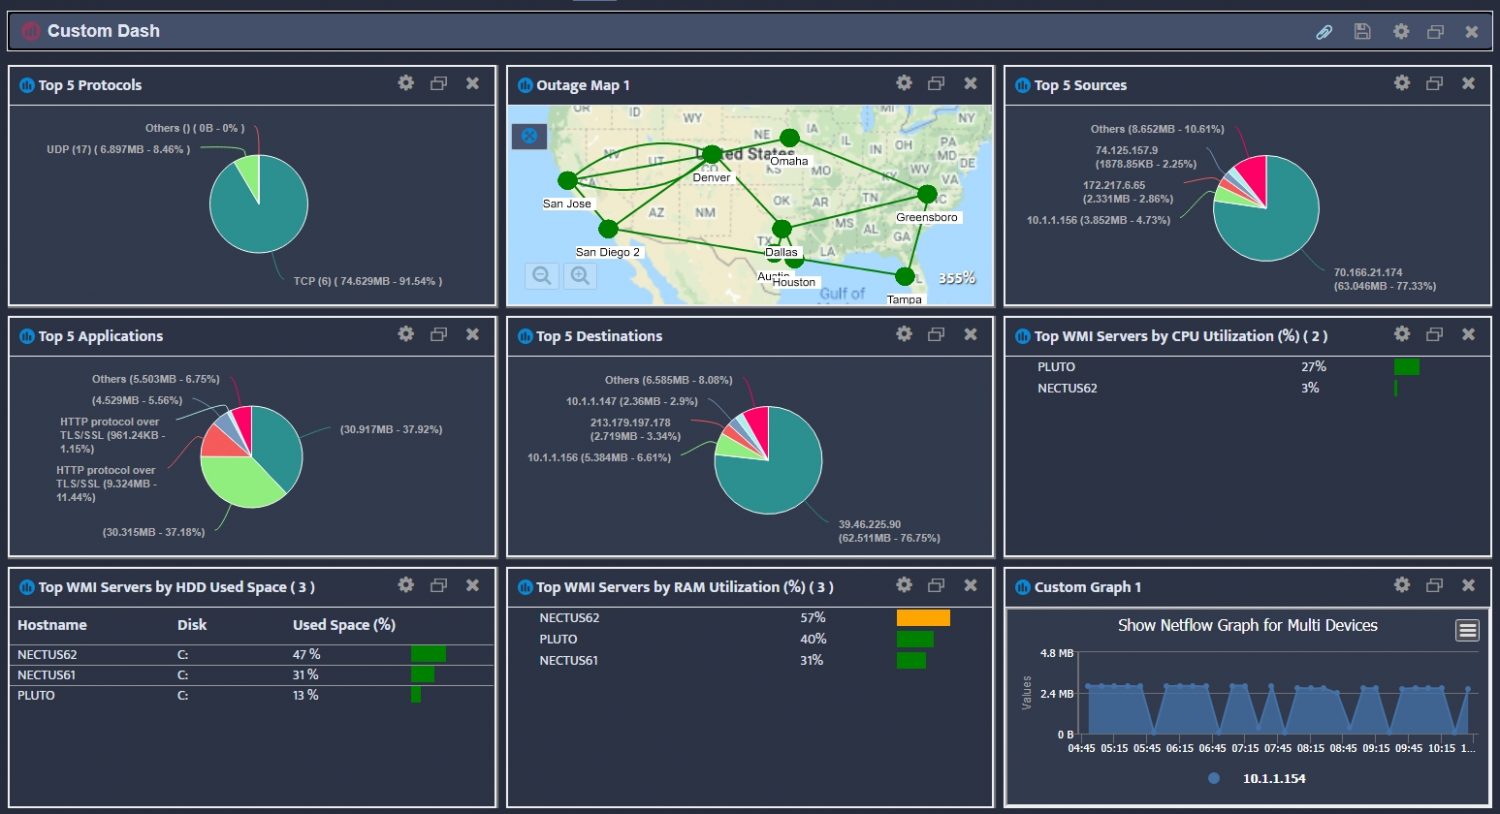Image resolution: width=1500 pixels, height=814 pixels.
Task: Open the Custom Graph 1 chart hamburger menu
Action: pyautogui.click(x=1466, y=630)
